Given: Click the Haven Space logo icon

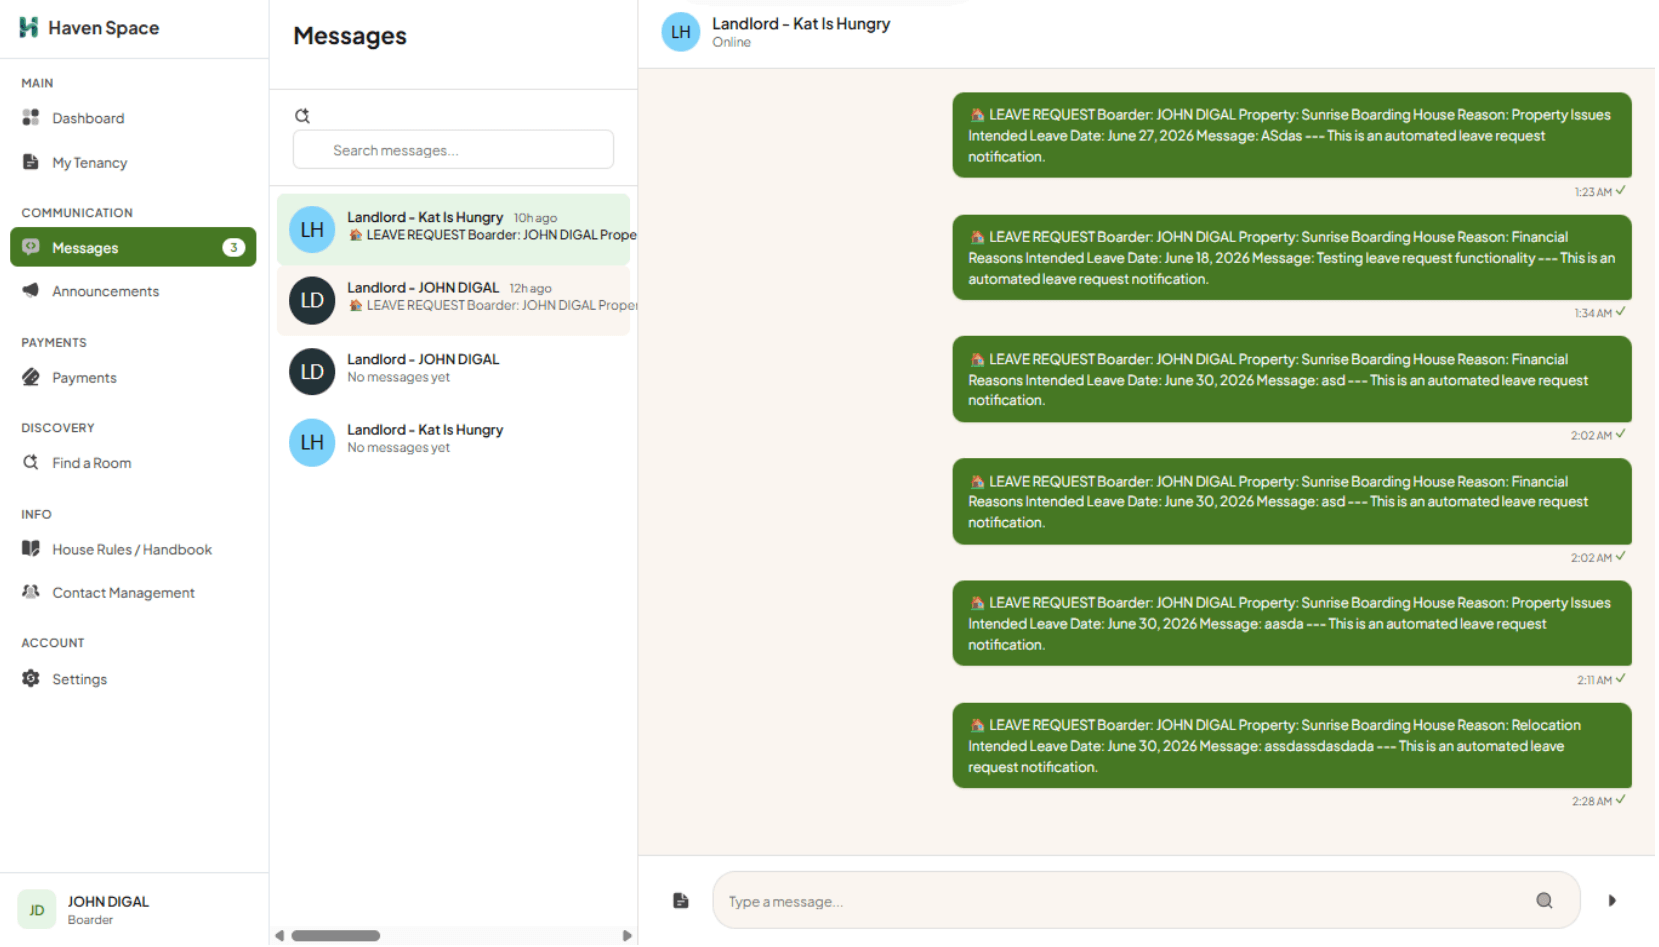Looking at the screenshot, I should click(x=29, y=27).
